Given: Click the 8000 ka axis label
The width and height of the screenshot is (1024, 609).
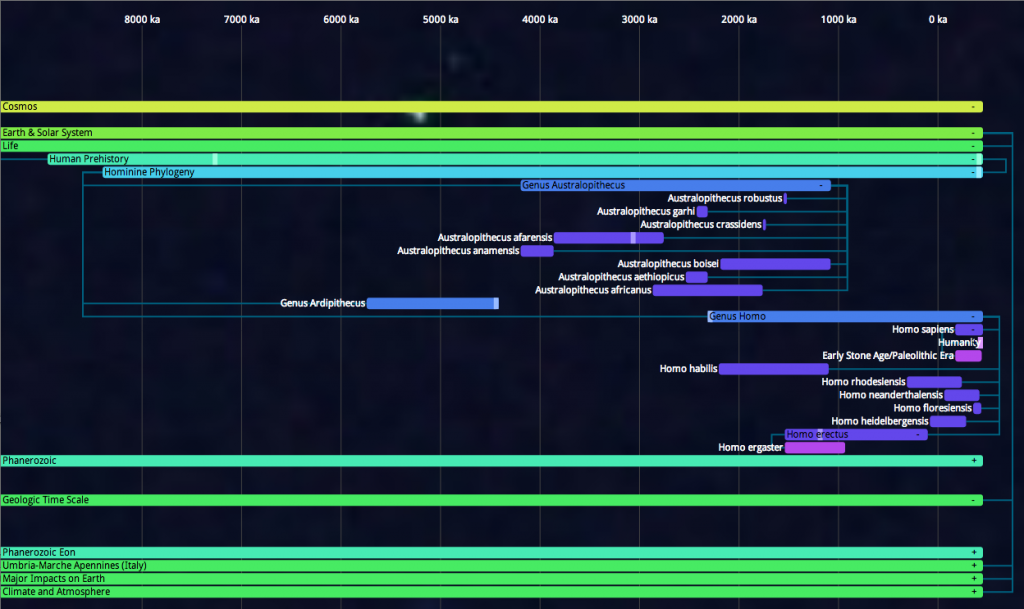Looking at the screenshot, I should click(x=142, y=20).
